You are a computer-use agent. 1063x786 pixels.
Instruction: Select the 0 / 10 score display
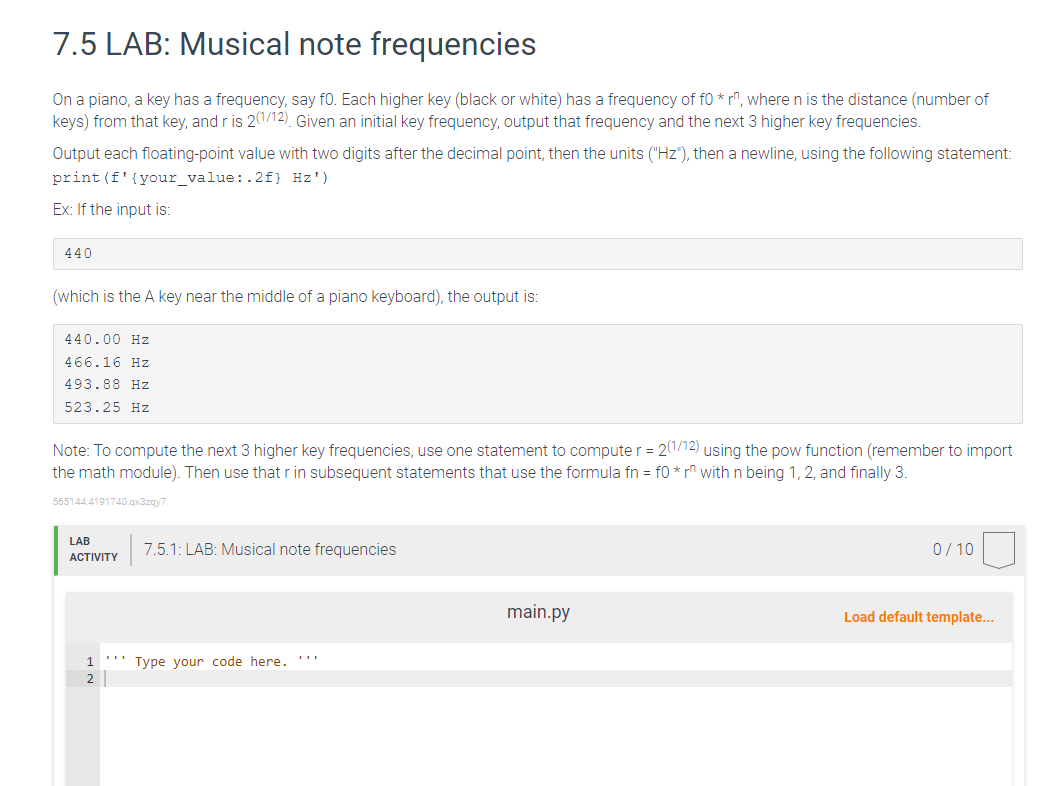coord(954,549)
